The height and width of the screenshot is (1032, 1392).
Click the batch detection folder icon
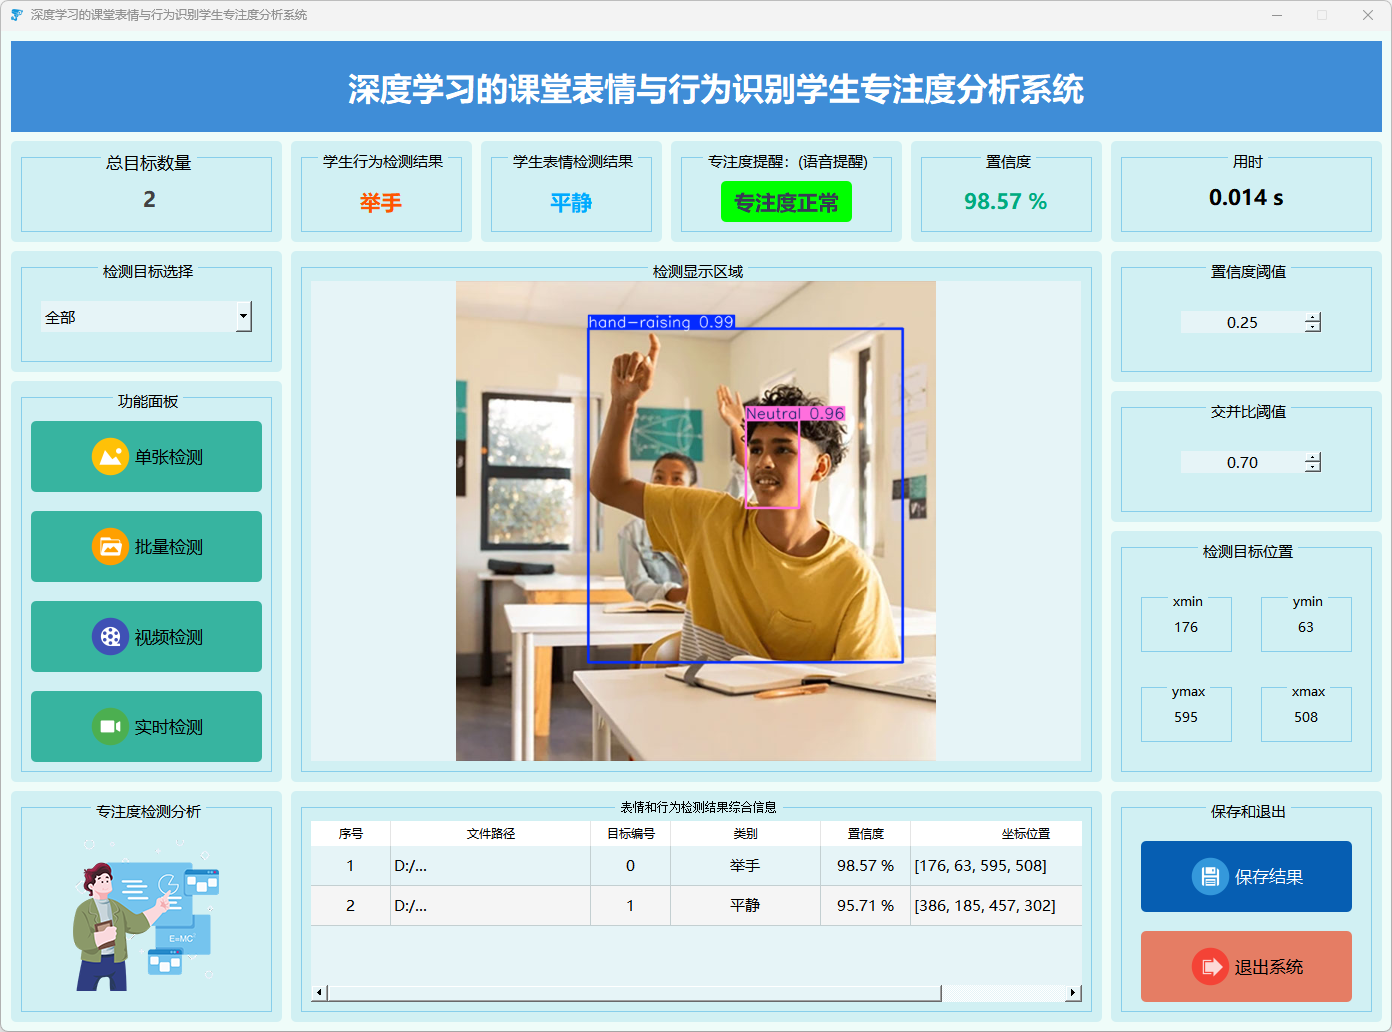click(x=110, y=547)
